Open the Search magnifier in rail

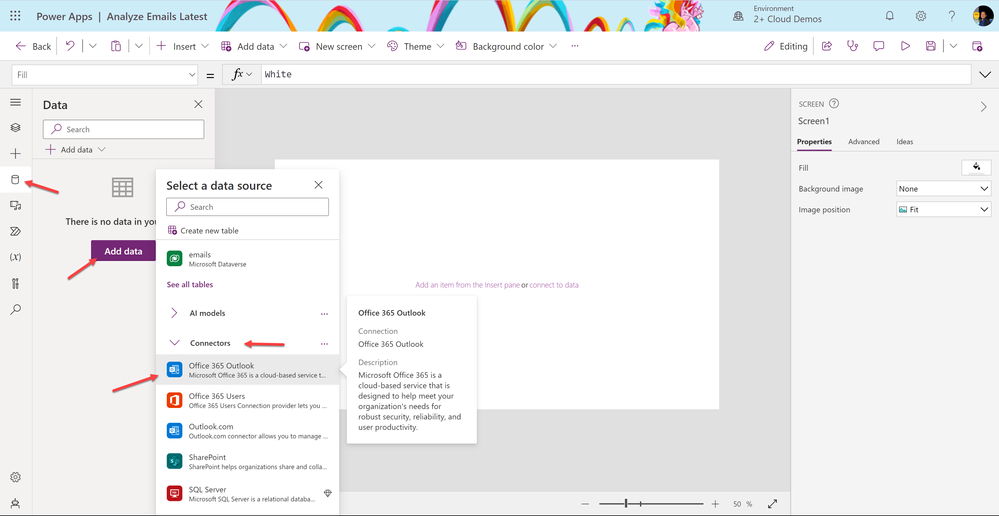(15, 310)
